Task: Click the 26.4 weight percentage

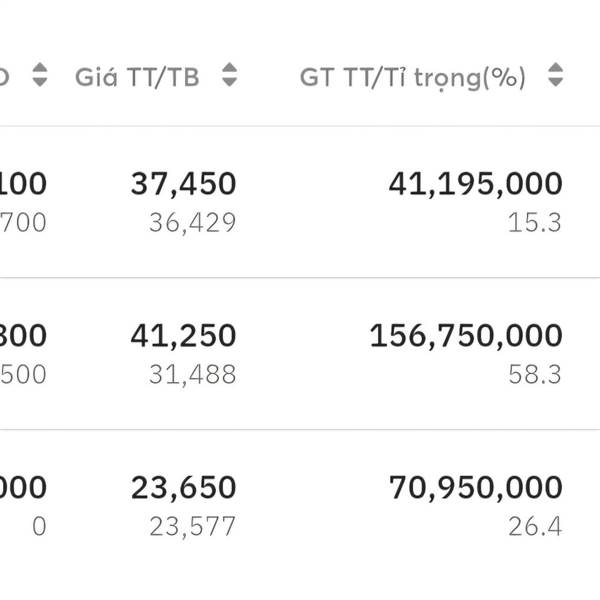Action: click(x=534, y=526)
